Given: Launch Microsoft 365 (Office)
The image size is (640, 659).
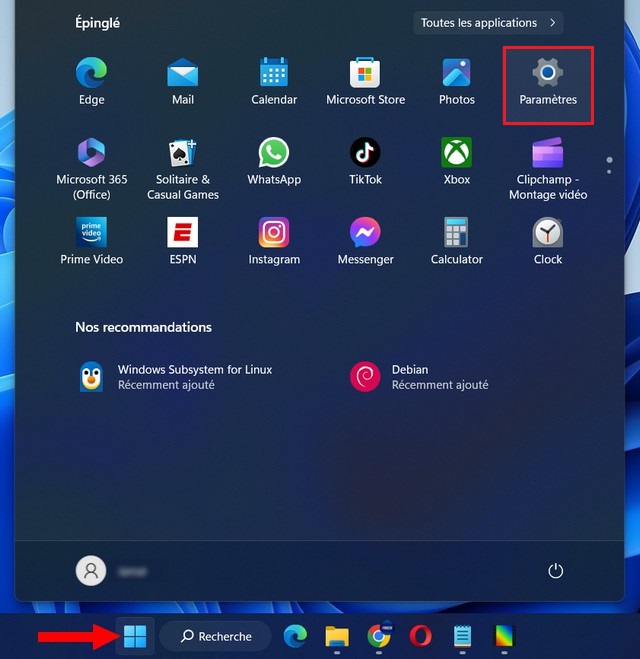Looking at the screenshot, I should click(91, 169).
